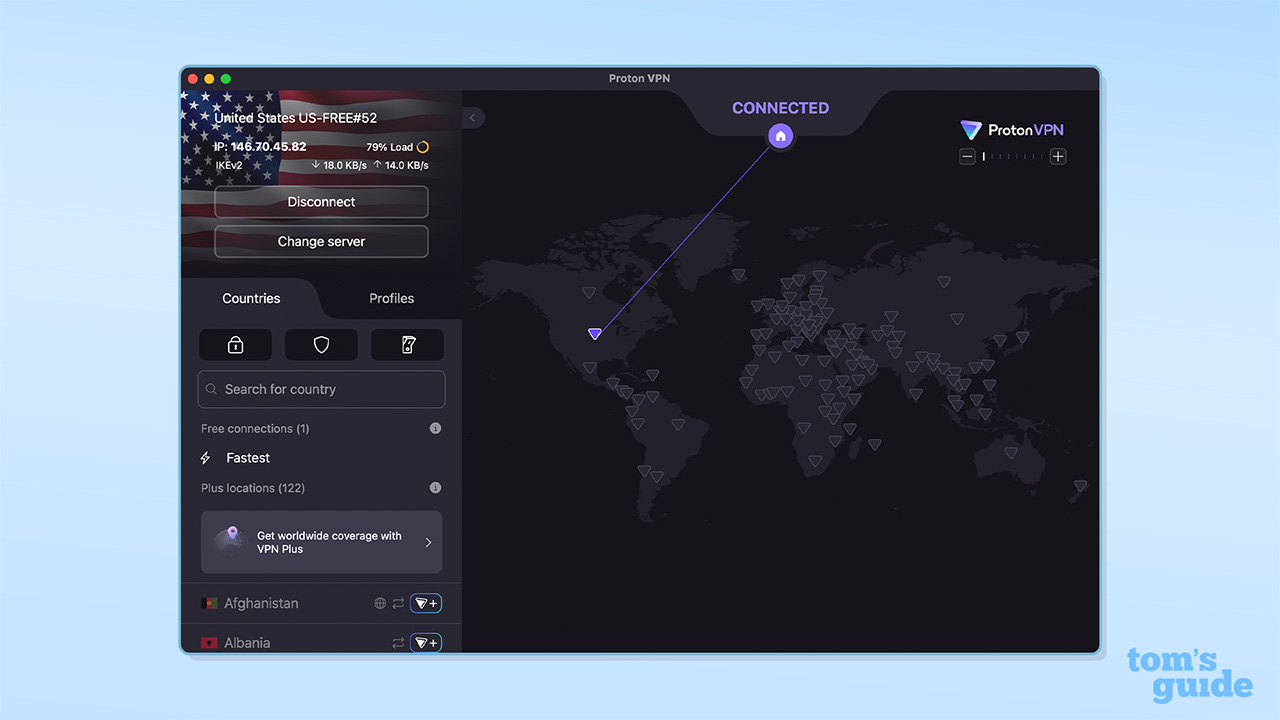Click the Canada server marker on map
The width and height of the screenshot is (1280, 720).
pyautogui.click(x=588, y=293)
